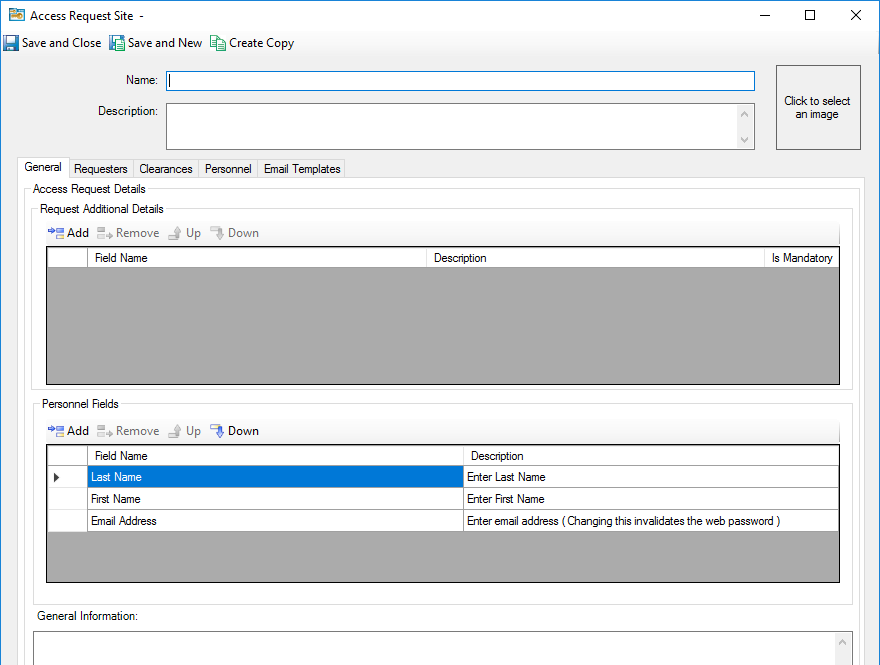This screenshot has height=665, width=880.
Task: Click the First Name row header
Action: tap(67, 499)
